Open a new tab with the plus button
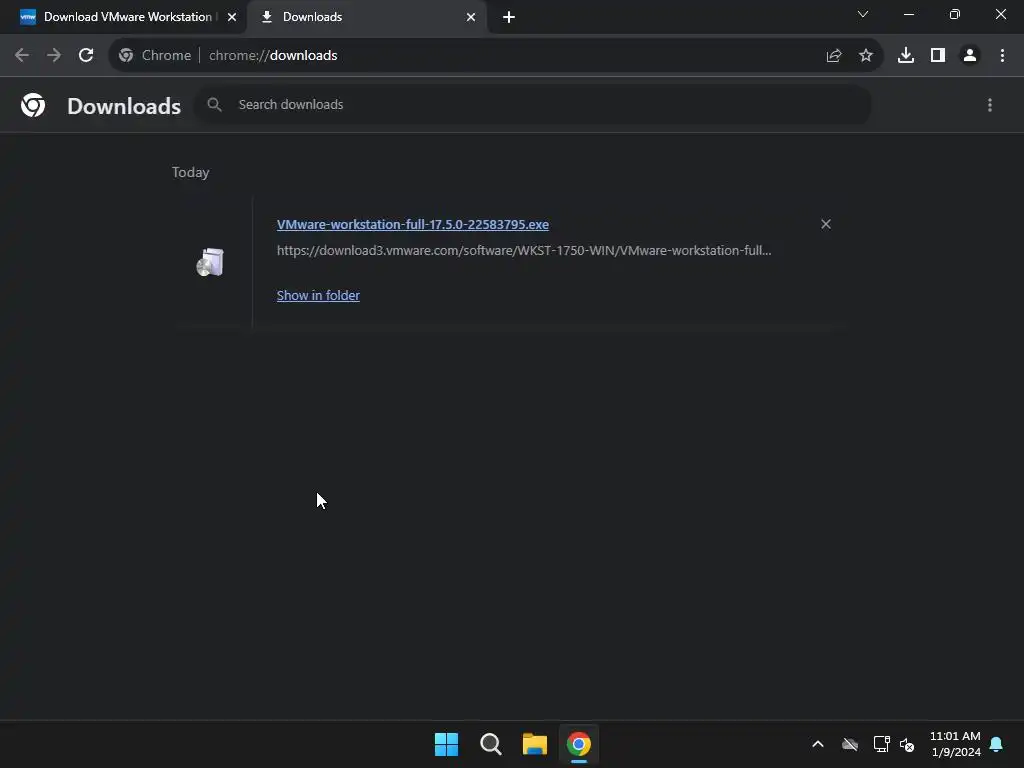 509,17
